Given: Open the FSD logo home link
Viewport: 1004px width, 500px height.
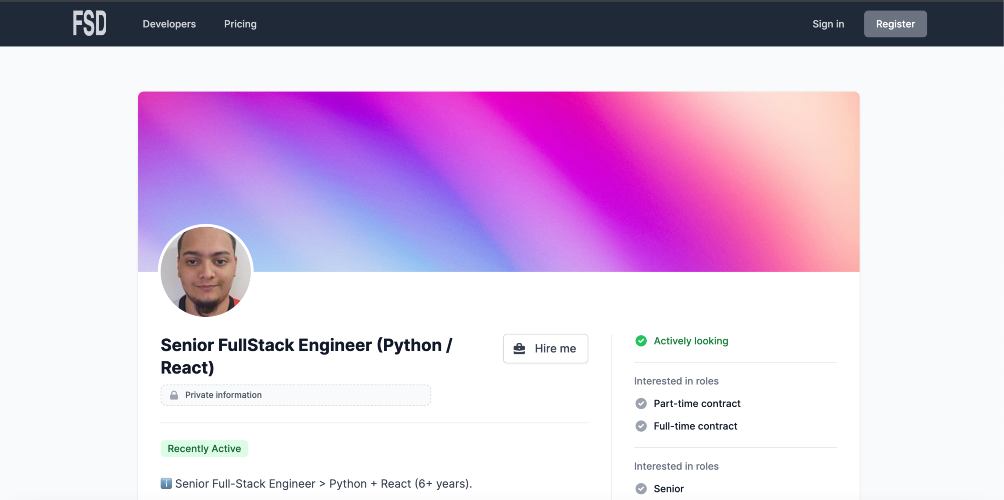Looking at the screenshot, I should point(90,24).
